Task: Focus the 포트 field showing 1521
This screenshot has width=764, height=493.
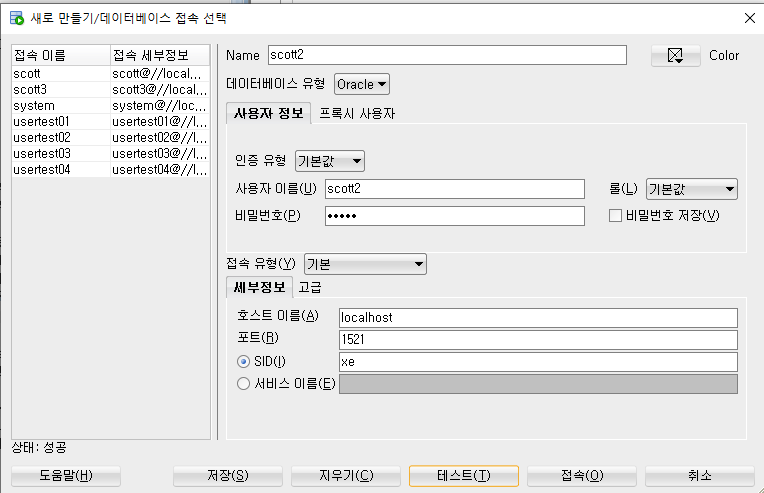Action: [x=538, y=340]
